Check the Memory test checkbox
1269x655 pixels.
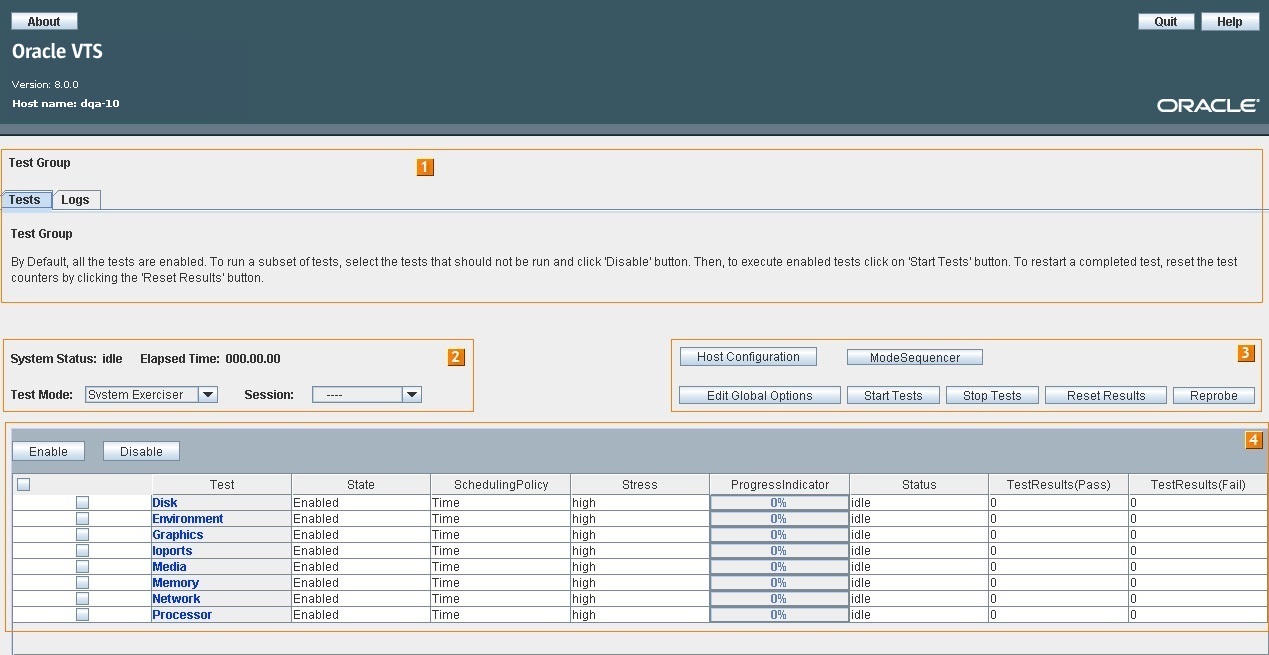coord(82,582)
